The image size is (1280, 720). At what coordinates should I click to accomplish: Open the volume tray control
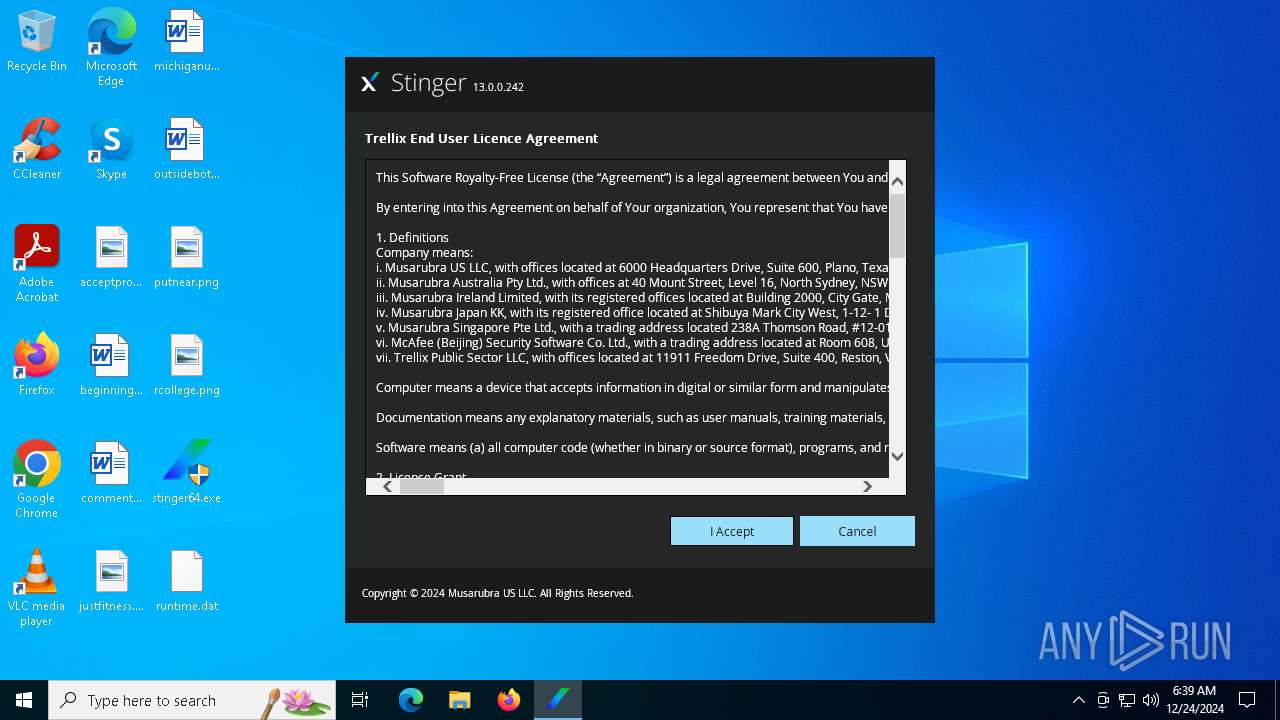1151,700
